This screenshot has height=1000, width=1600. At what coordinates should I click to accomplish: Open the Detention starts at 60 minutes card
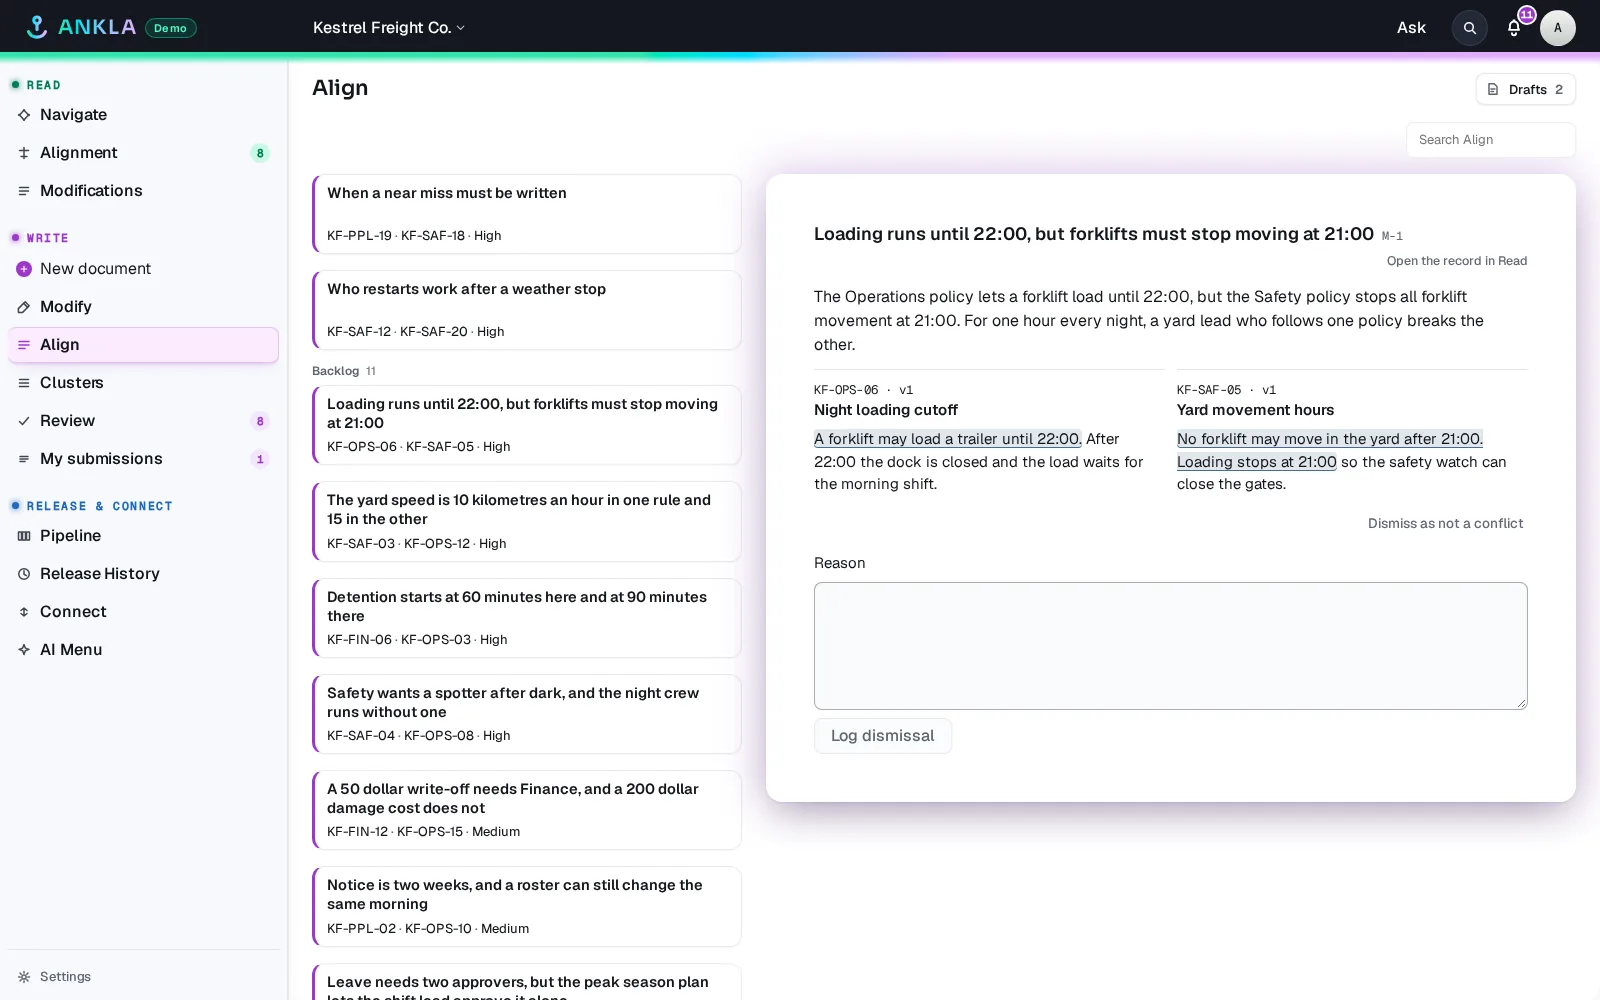tap(527, 618)
